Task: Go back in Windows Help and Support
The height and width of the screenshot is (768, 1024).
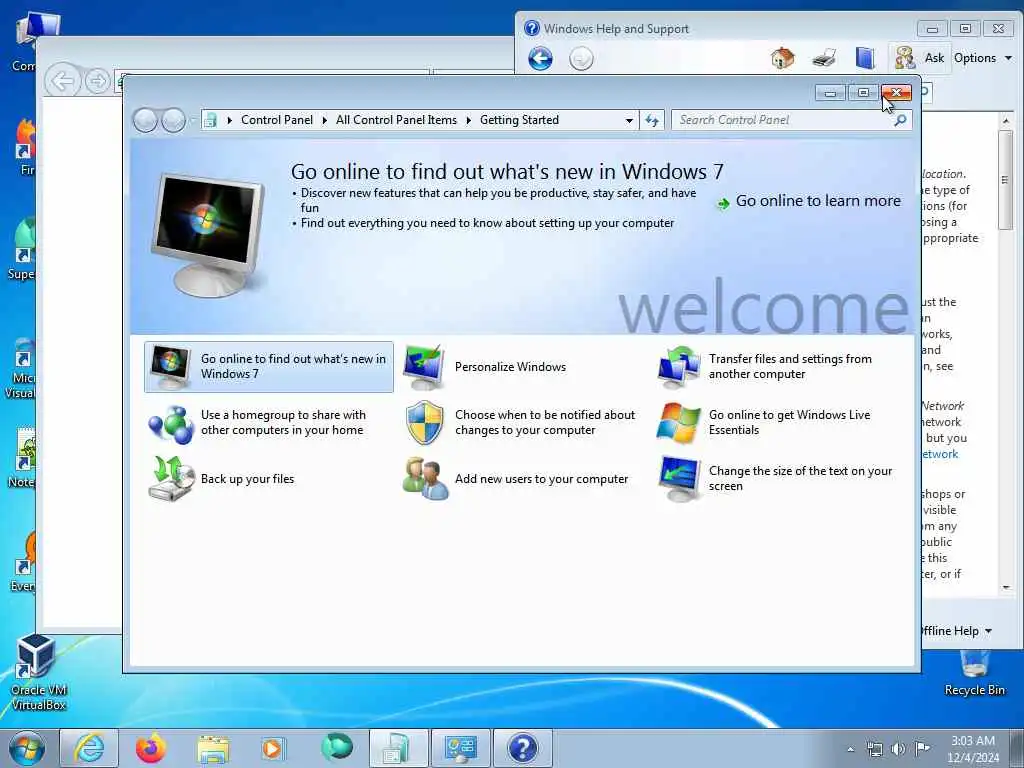Action: [540, 59]
